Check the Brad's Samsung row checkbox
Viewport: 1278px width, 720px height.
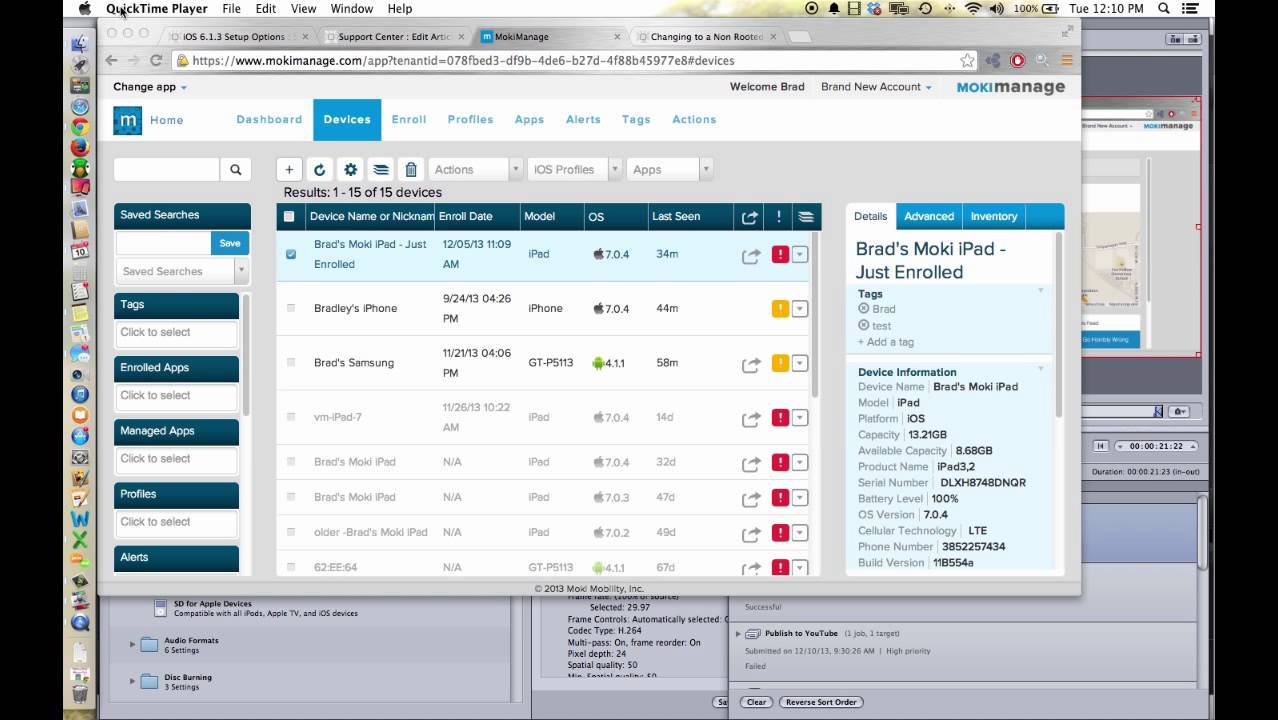coord(291,362)
